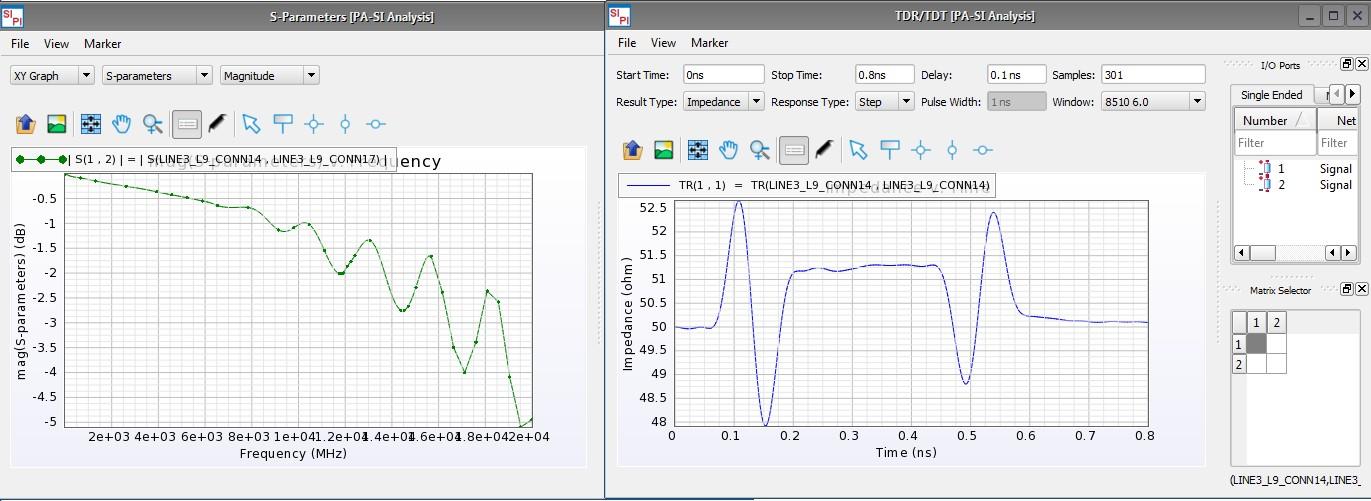Select the zoom magnifier in TDR/TDT toolbar
The width and height of the screenshot is (1371, 501).
pyautogui.click(x=761, y=150)
